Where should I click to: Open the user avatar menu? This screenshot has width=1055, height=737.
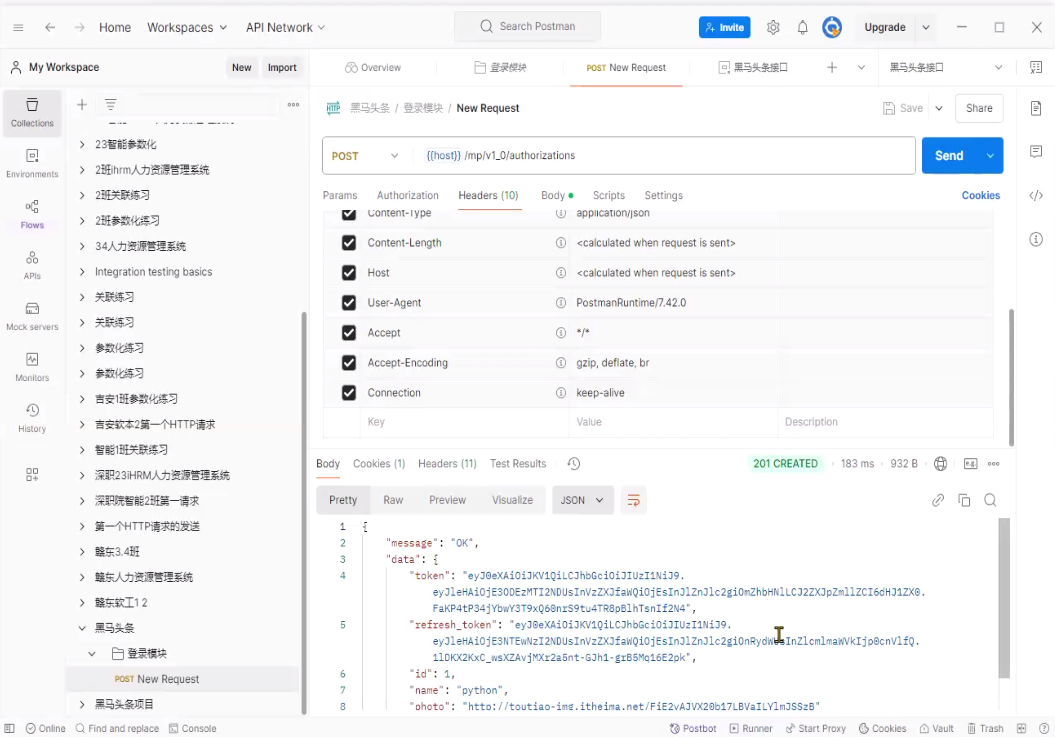coord(832,28)
